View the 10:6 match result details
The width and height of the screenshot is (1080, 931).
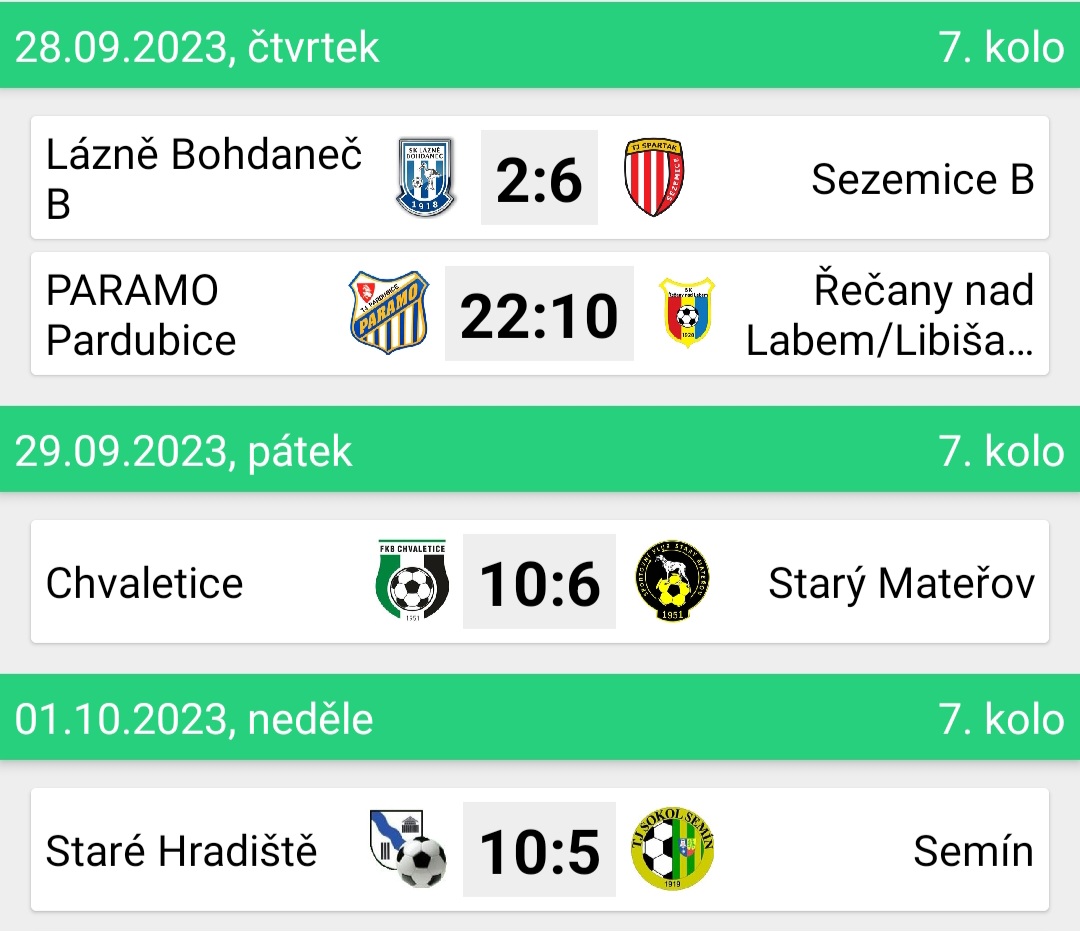tap(539, 581)
